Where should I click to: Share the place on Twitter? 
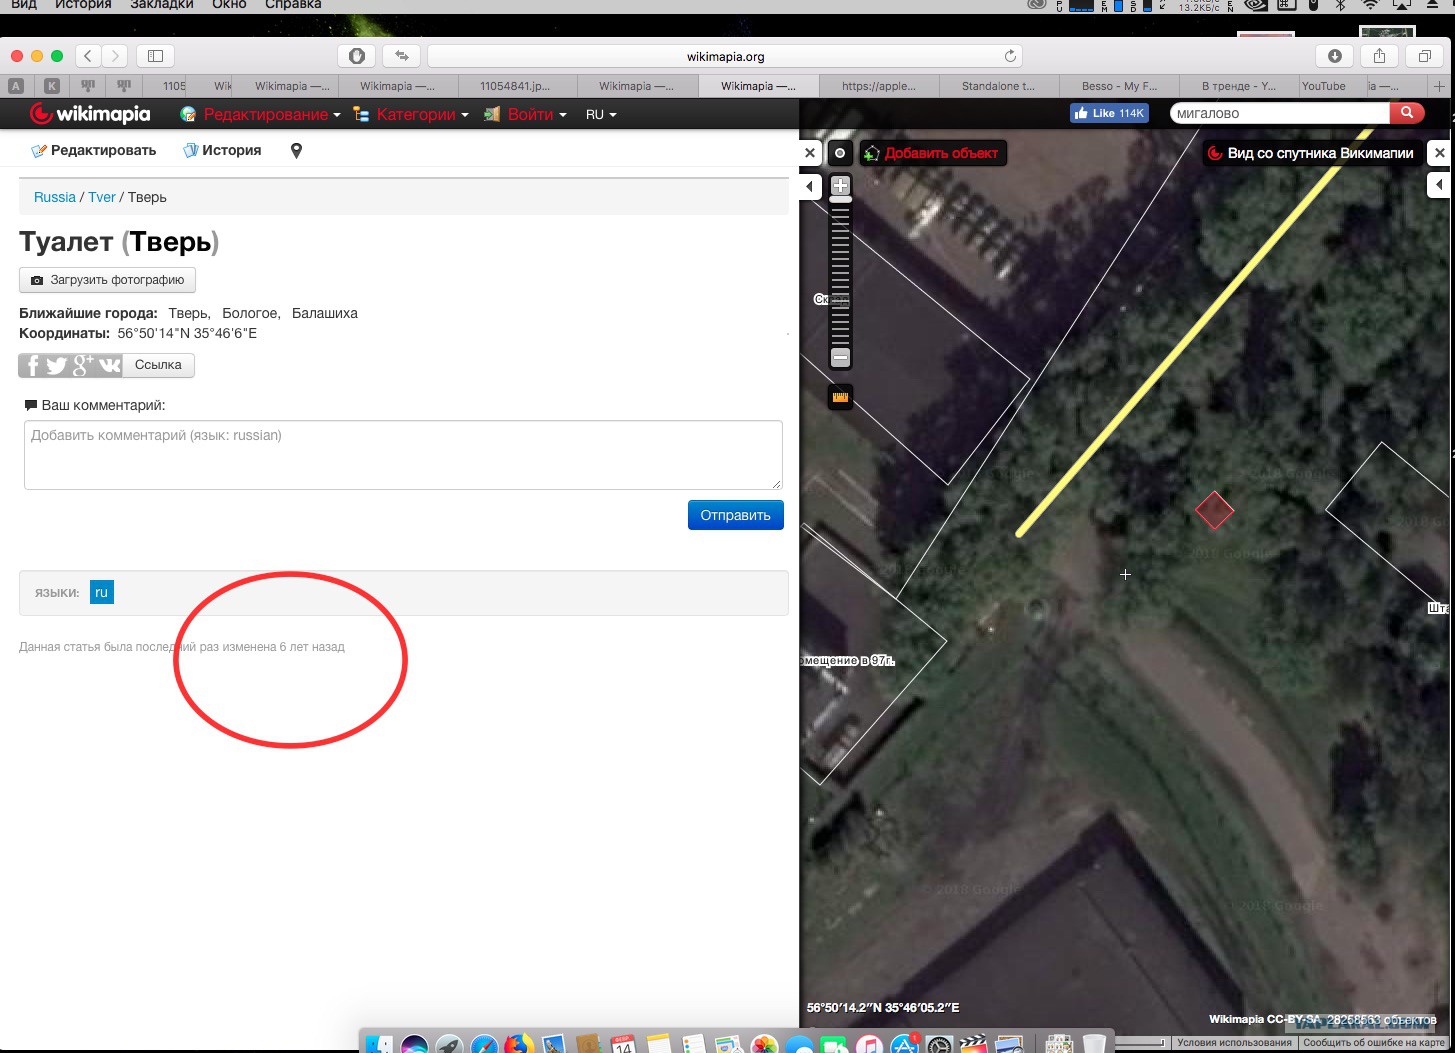[57, 365]
